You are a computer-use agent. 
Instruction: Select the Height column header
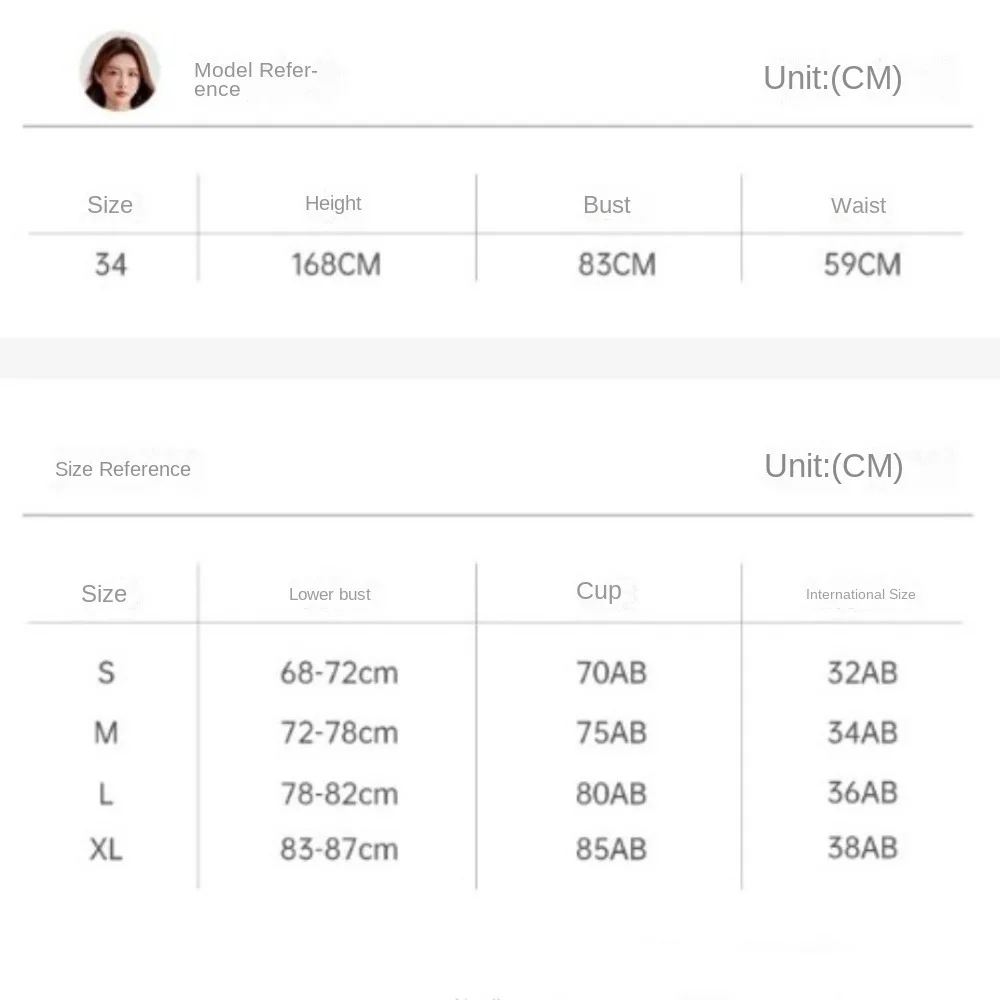pos(333,203)
